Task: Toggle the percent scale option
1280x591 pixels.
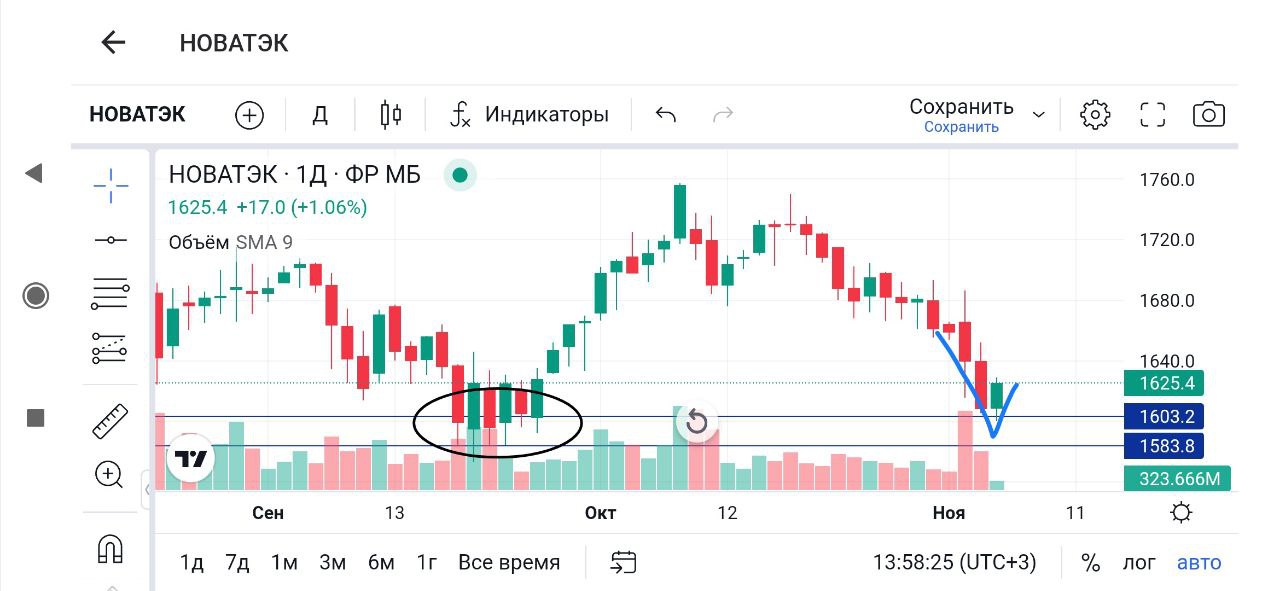Action: coord(1090,563)
